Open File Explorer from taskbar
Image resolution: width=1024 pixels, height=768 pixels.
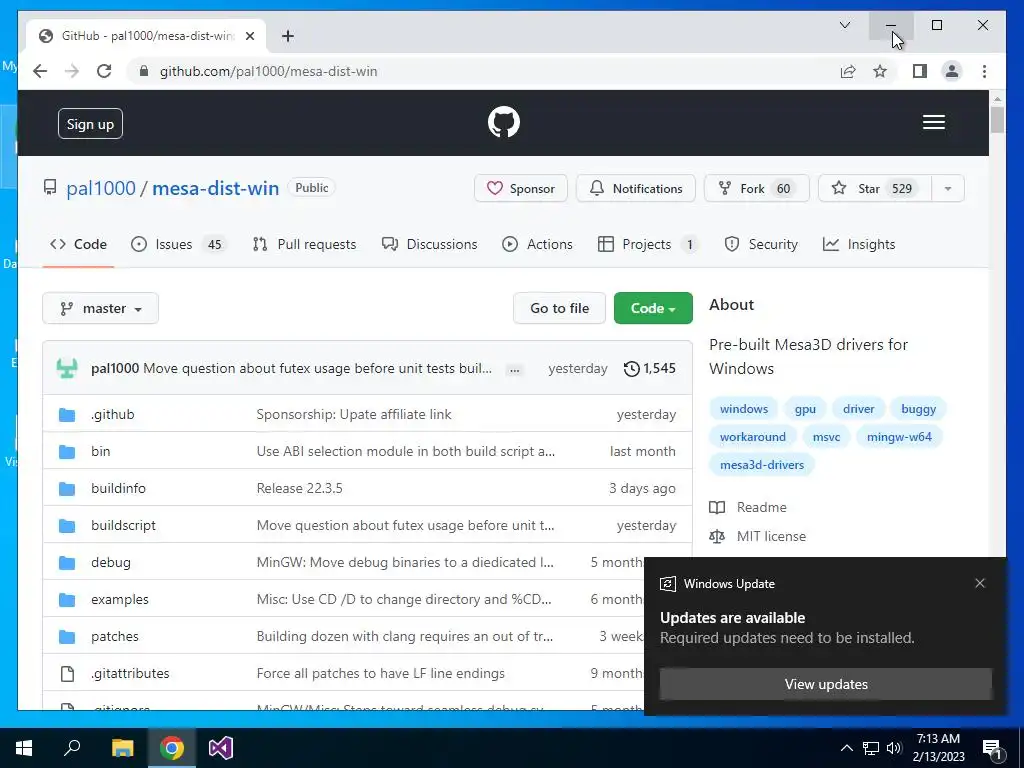click(x=122, y=748)
